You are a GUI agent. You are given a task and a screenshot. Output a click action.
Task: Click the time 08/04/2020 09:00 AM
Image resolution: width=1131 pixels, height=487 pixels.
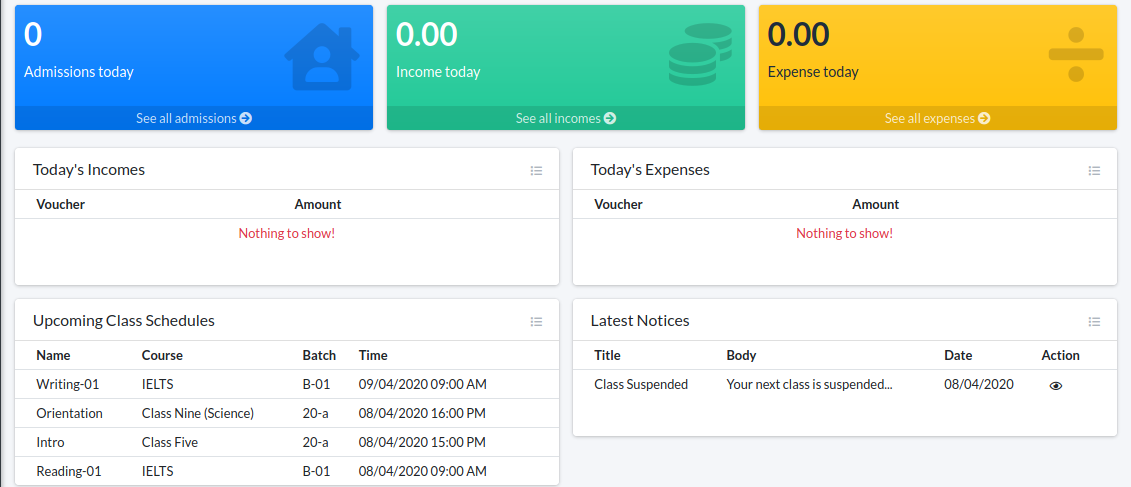coord(423,471)
